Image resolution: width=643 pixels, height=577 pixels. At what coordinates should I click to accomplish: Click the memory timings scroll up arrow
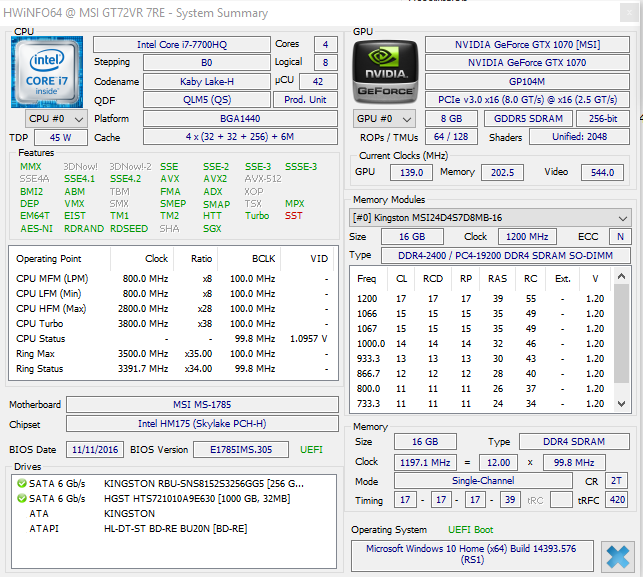[x=622, y=276]
